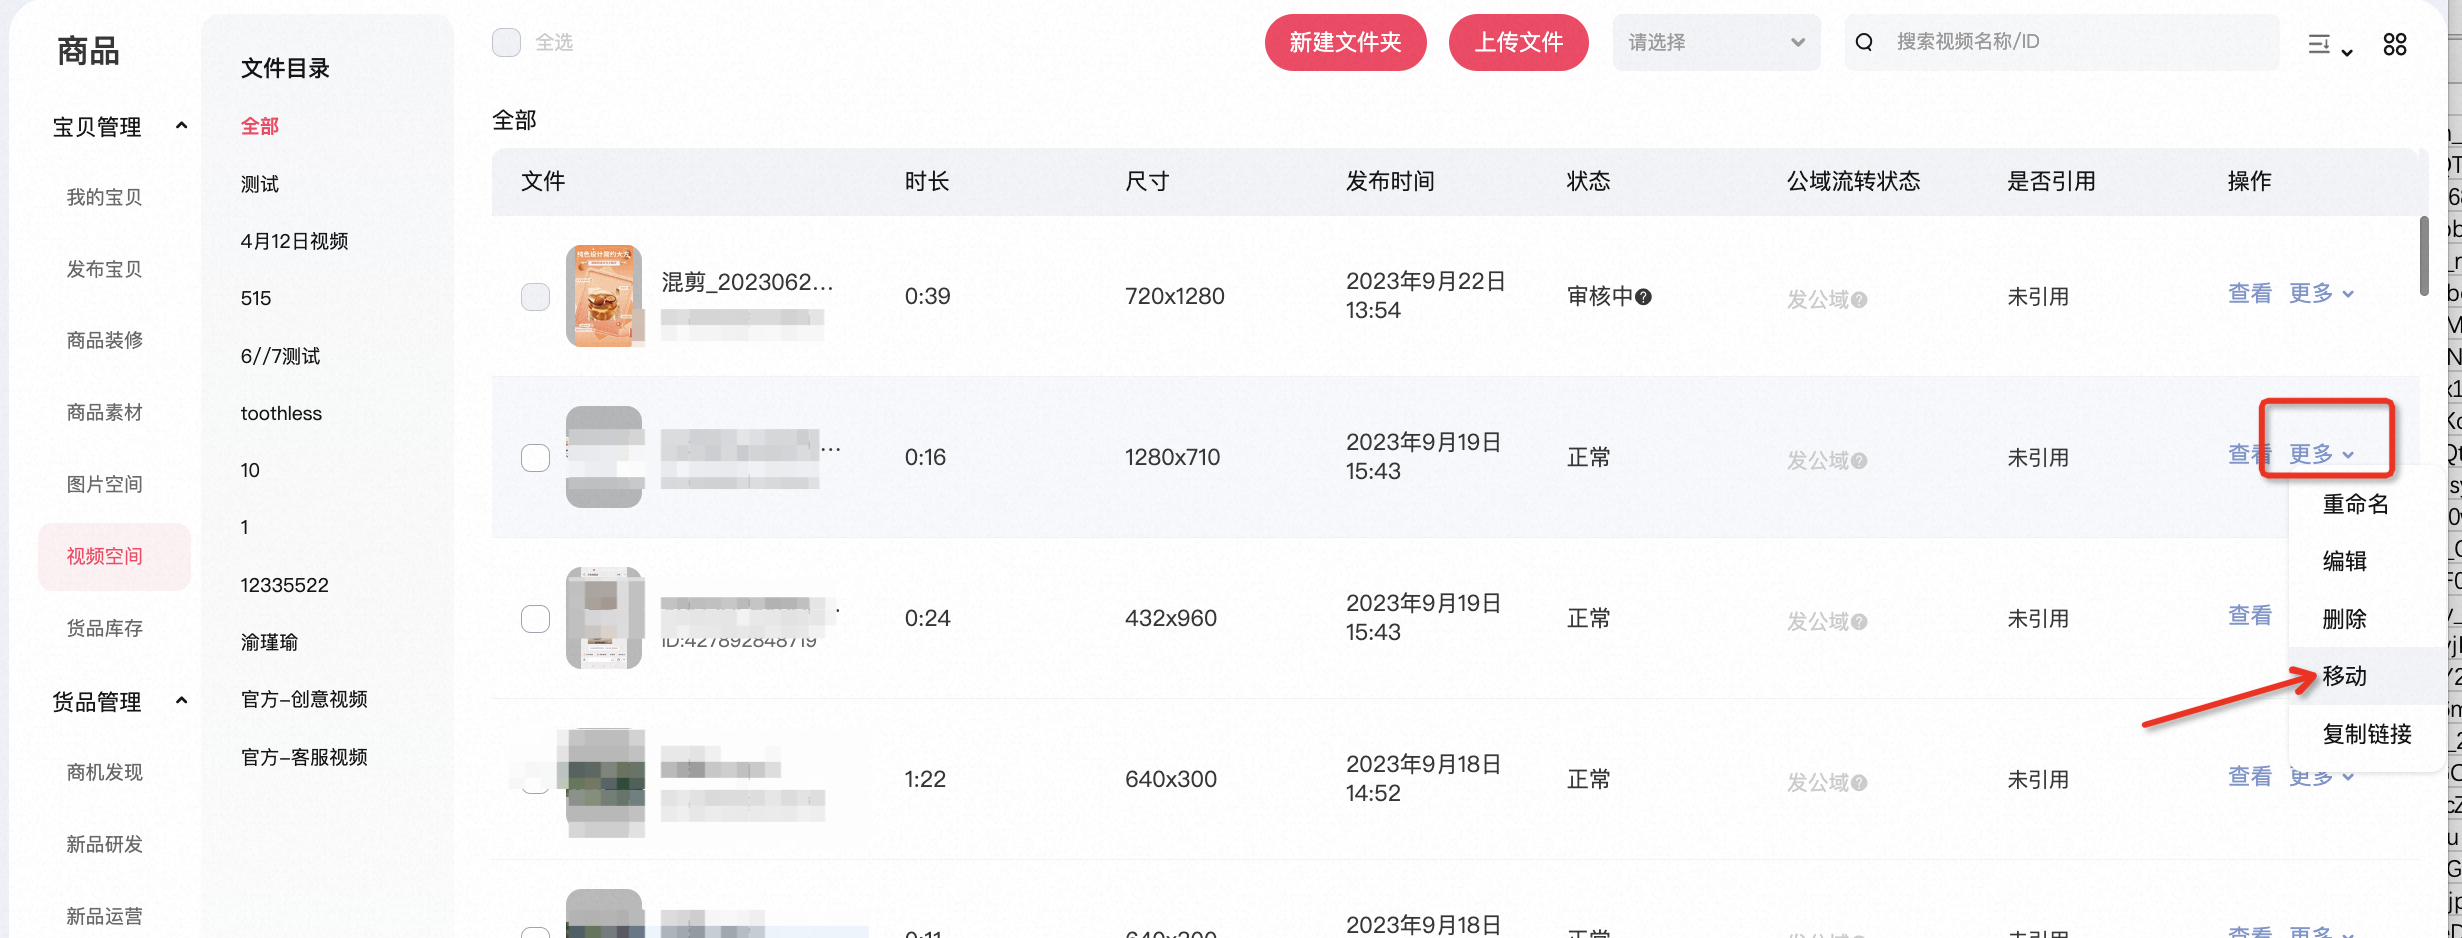Choose 编辑 from the more menu
This screenshot has height=938, width=2462.
2344,561
